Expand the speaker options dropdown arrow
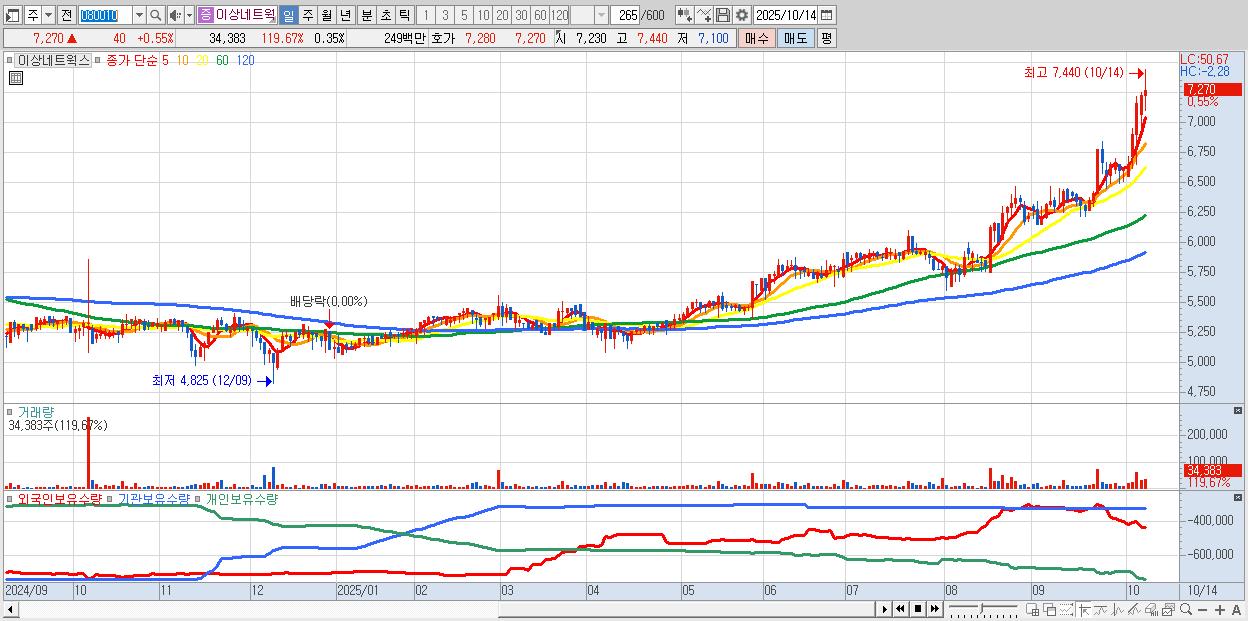1248x621 pixels. point(189,15)
